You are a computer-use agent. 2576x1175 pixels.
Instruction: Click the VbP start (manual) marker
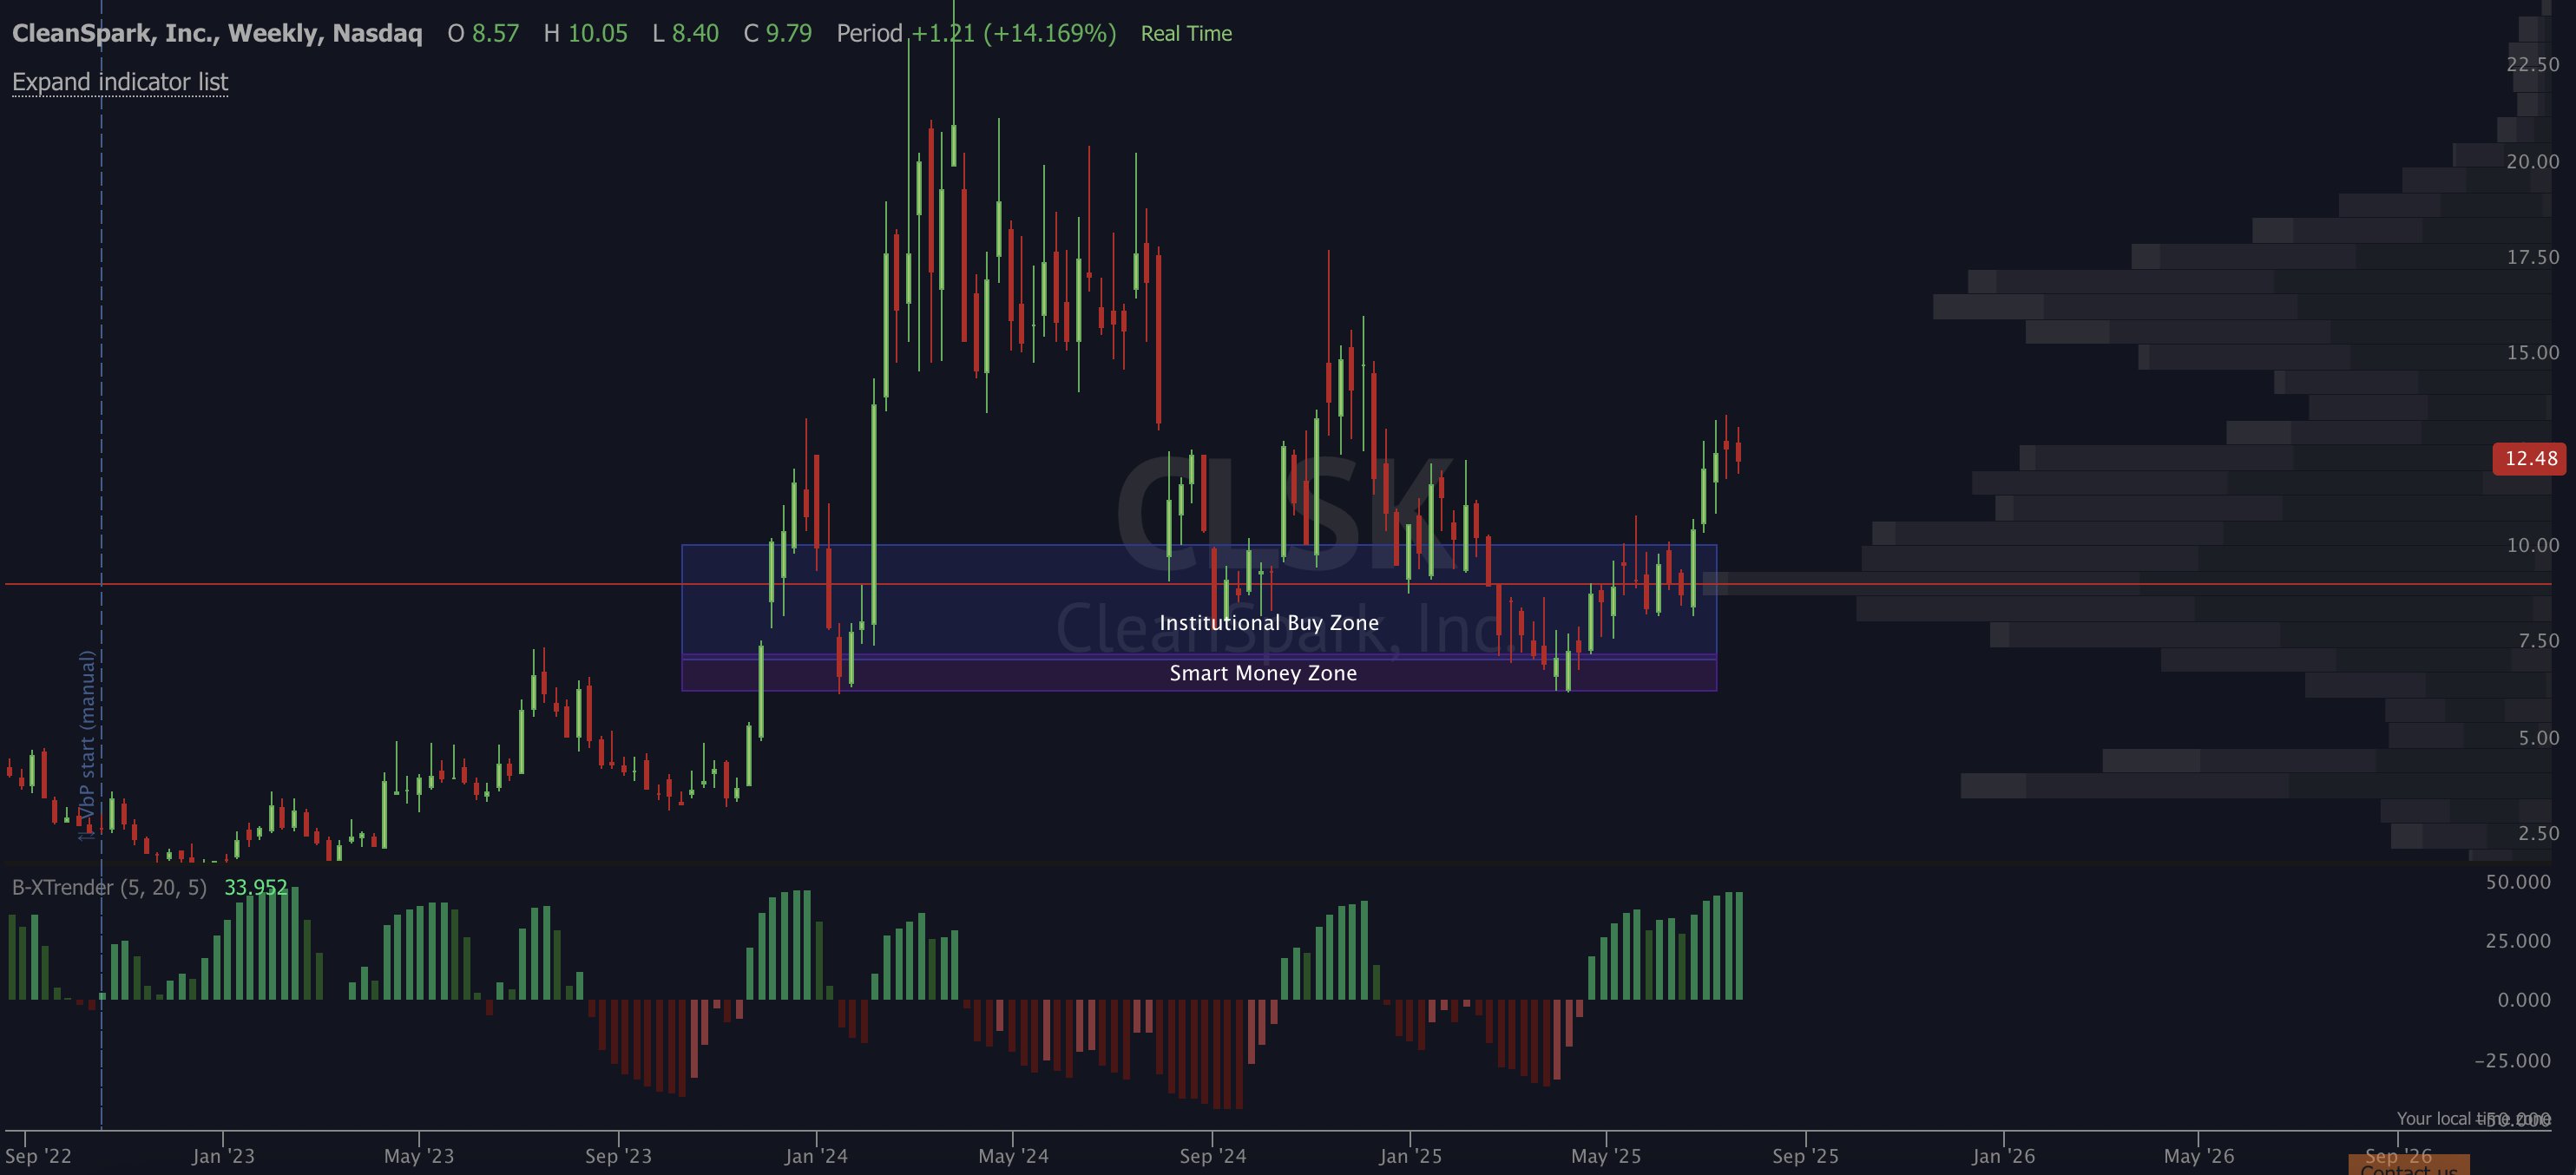pyautogui.click(x=88, y=745)
